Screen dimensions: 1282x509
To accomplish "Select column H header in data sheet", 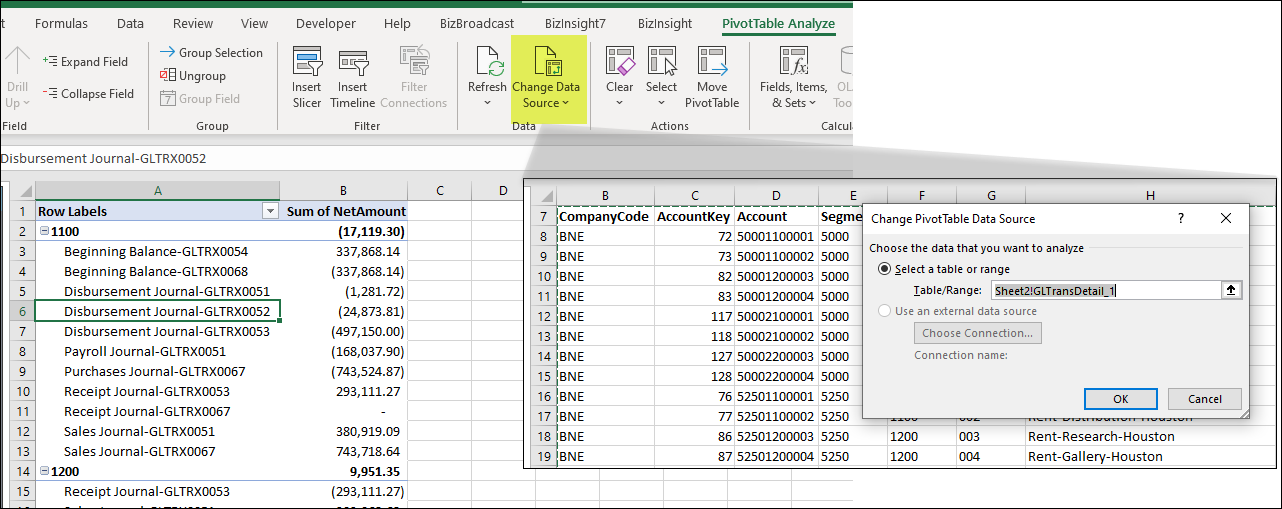I will pyautogui.click(x=1150, y=195).
